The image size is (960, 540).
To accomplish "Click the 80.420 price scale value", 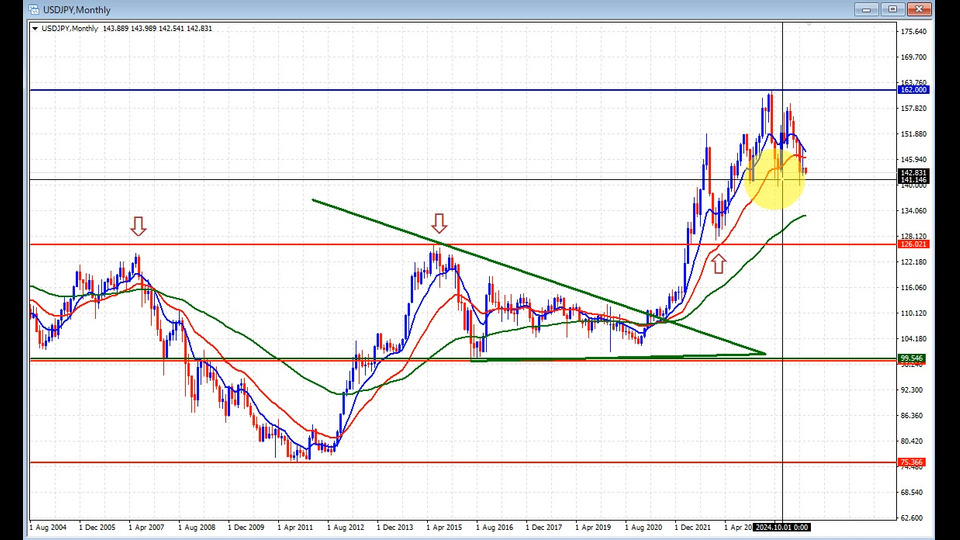I will click(914, 441).
